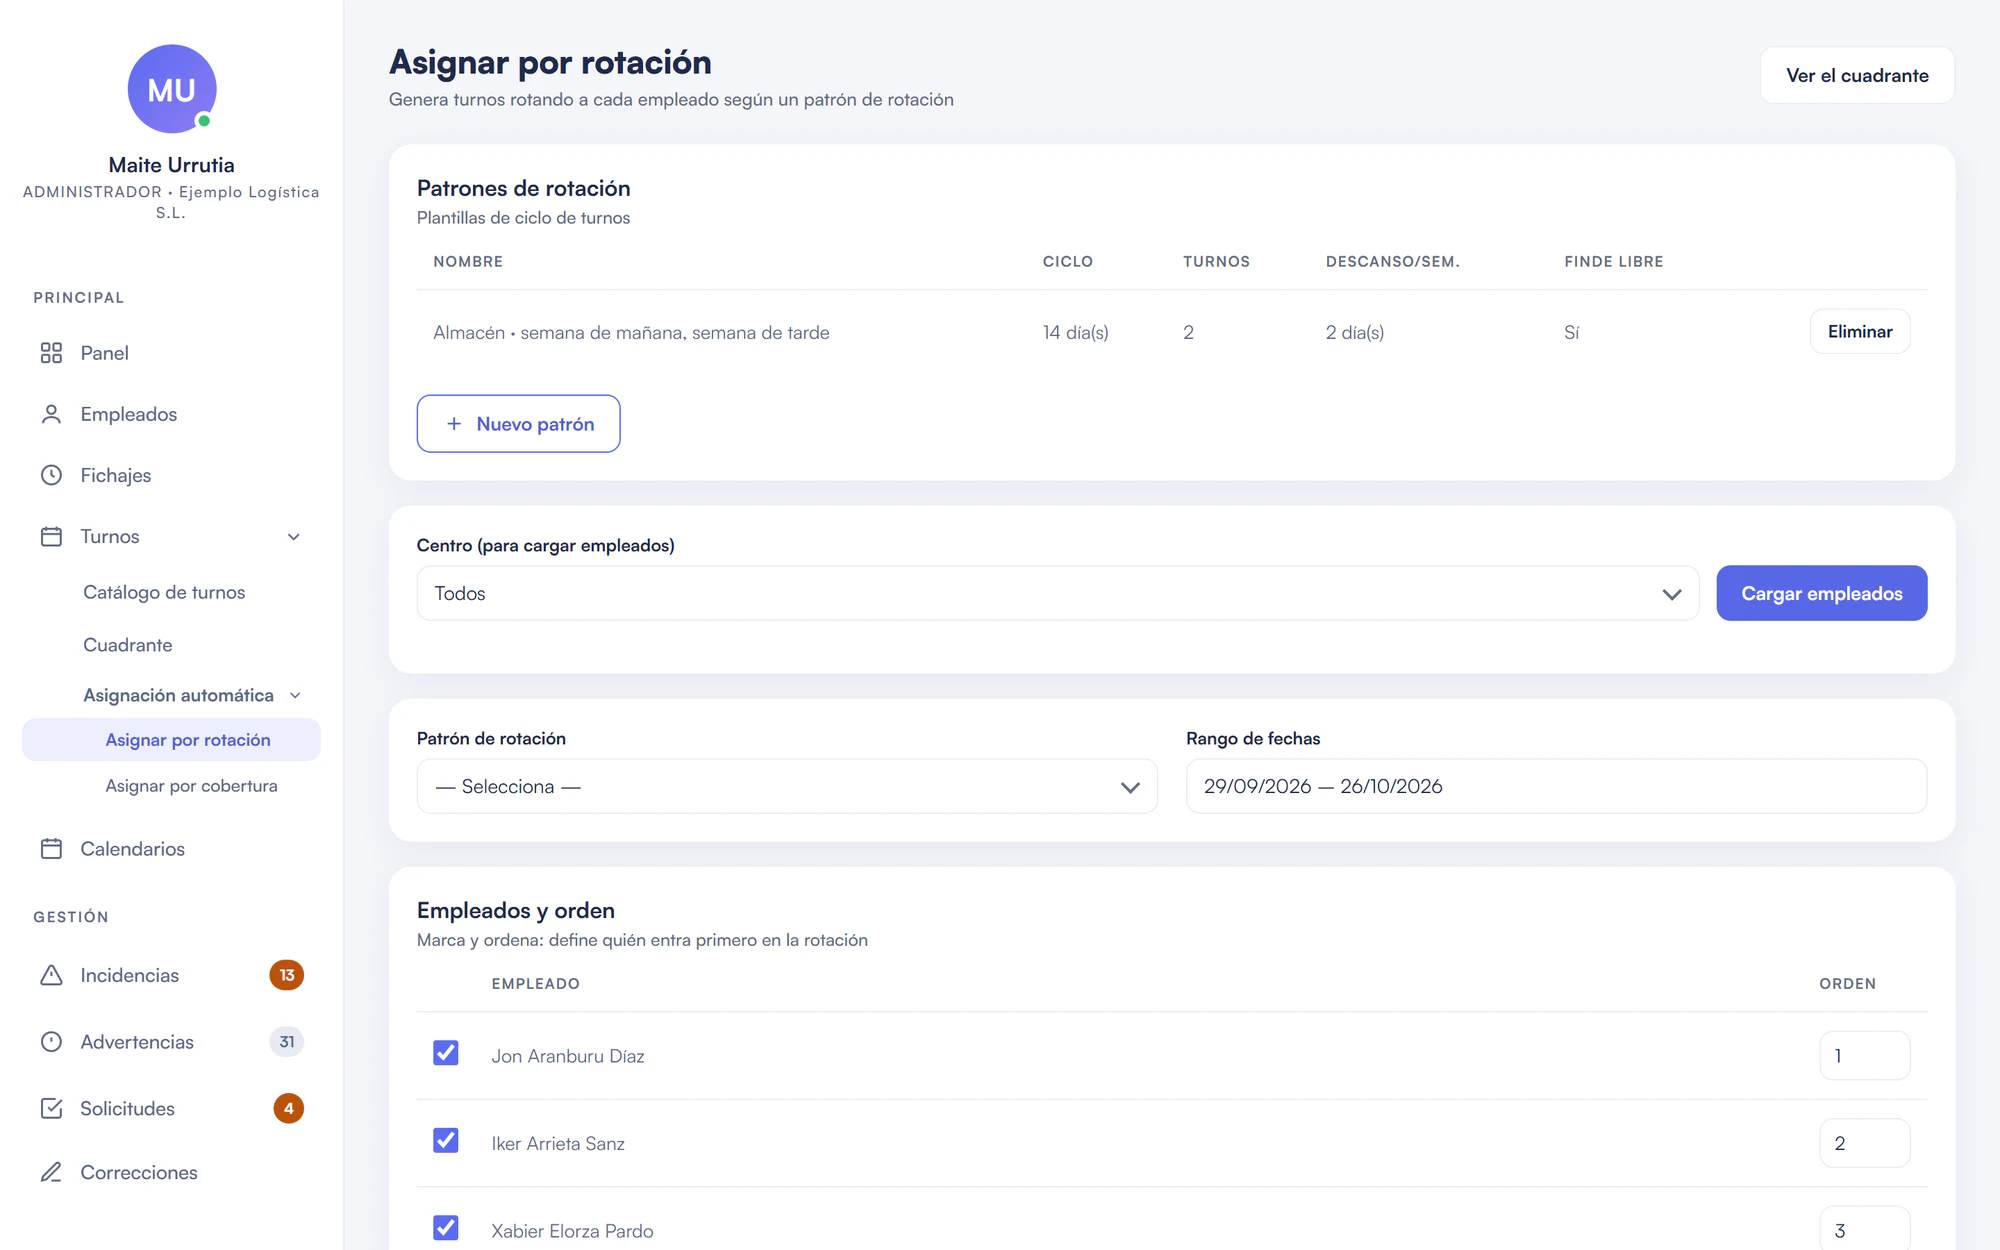The image size is (2000, 1250).
Task: Click the Nuevo patrón button label
Action: point(535,424)
